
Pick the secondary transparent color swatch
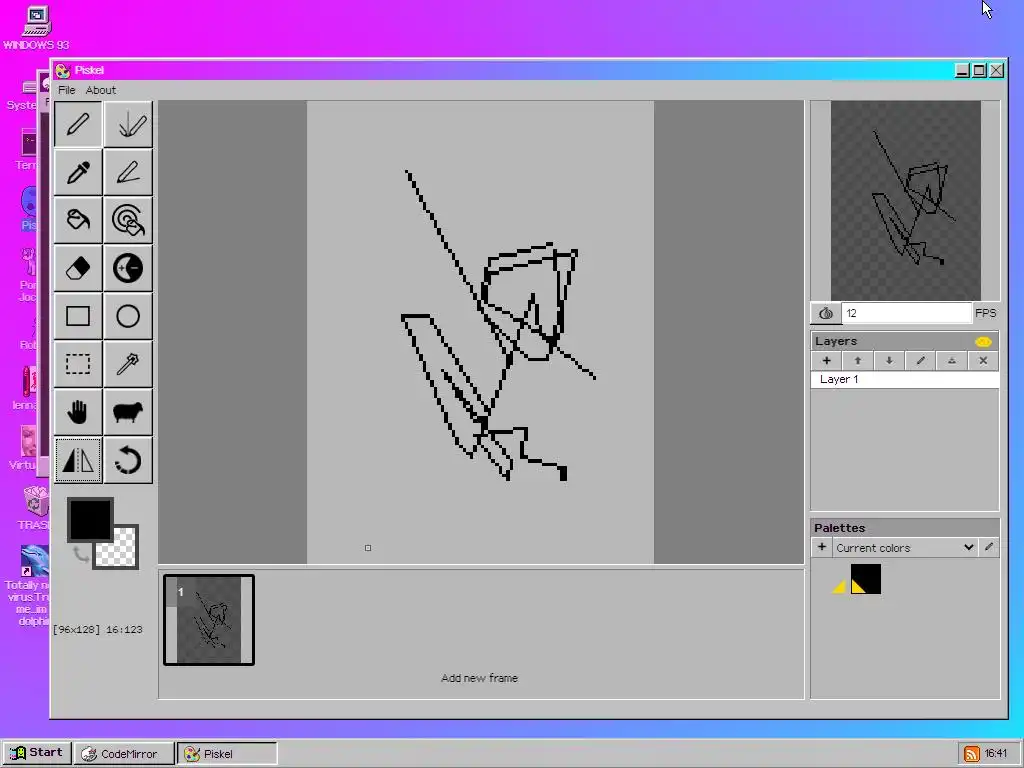pyautogui.click(x=125, y=554)
